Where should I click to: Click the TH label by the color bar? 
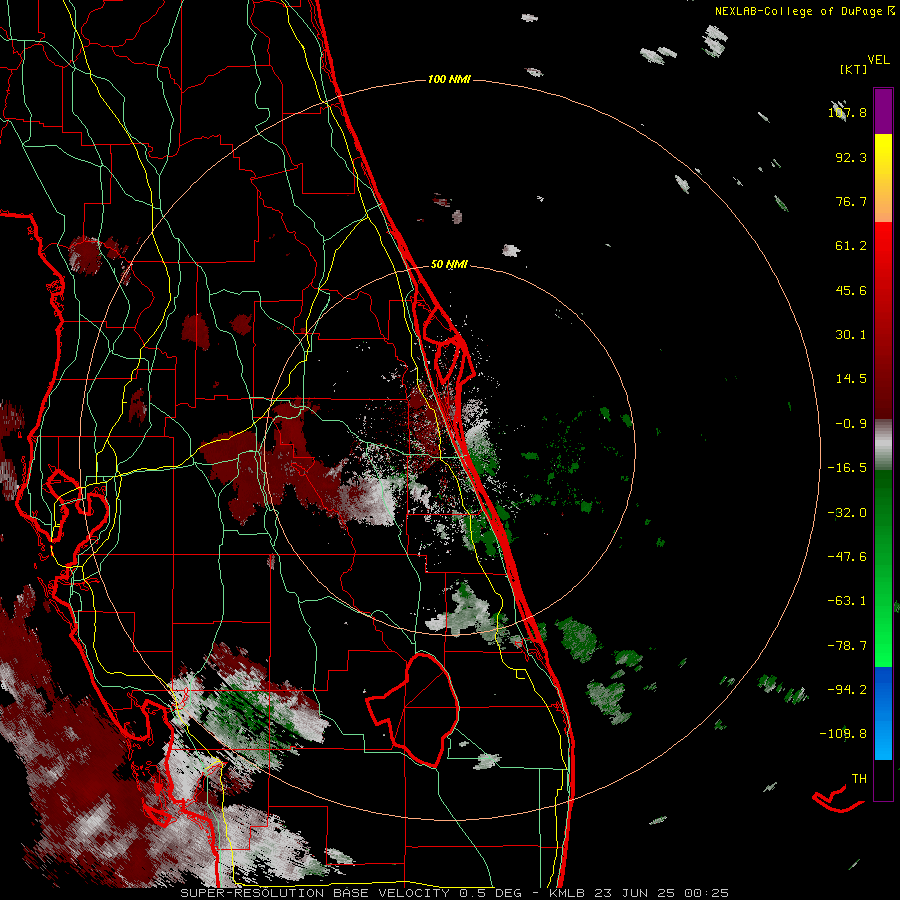859,779
